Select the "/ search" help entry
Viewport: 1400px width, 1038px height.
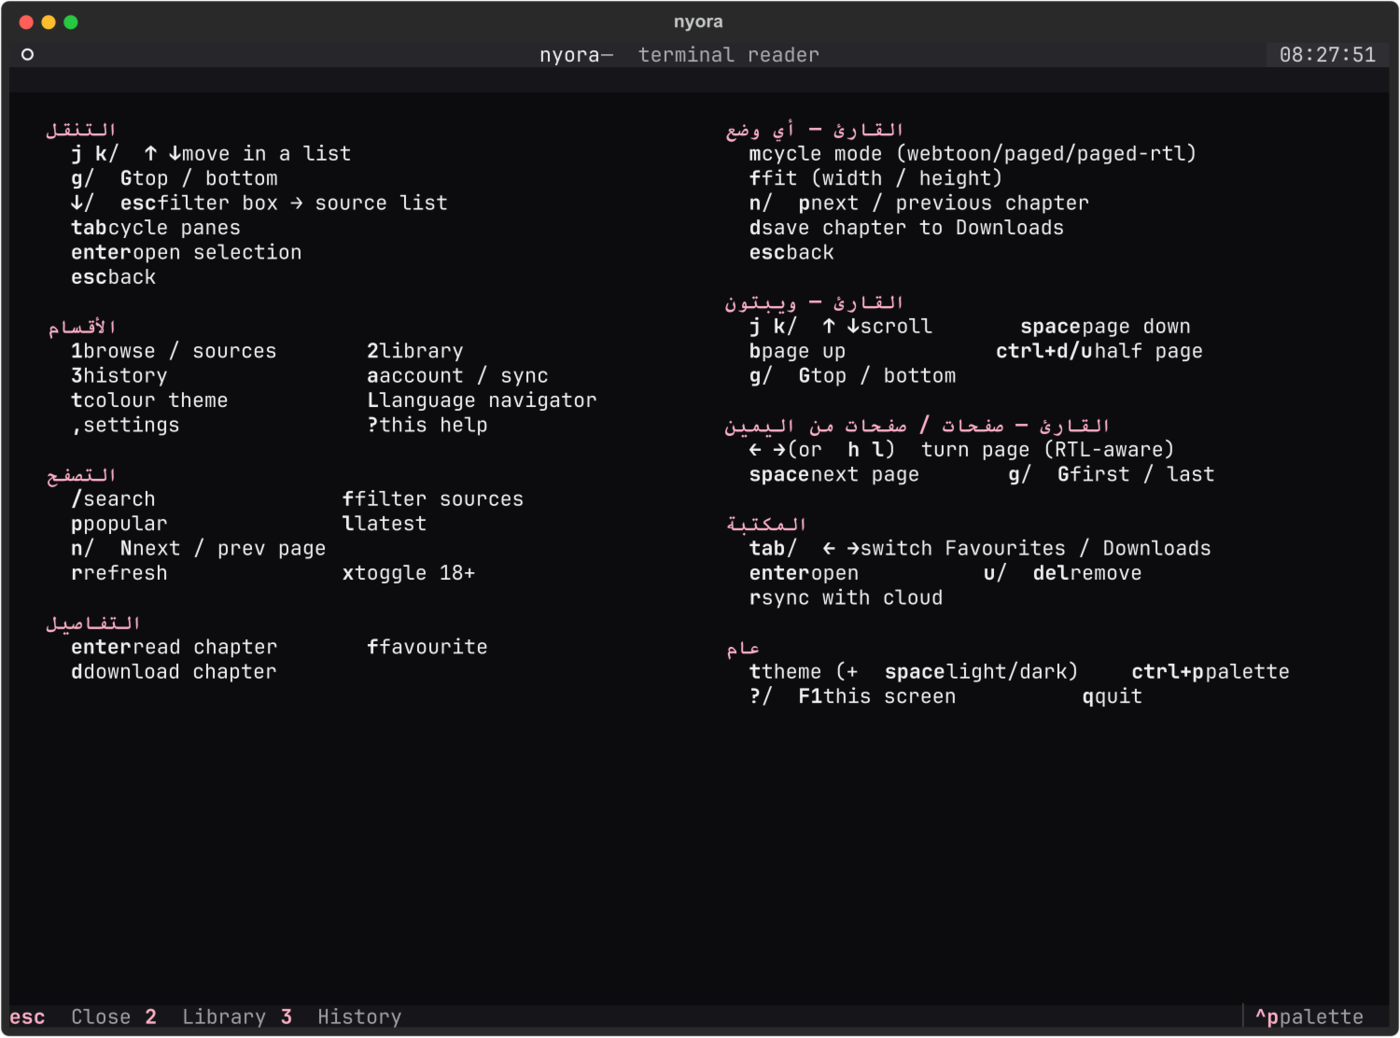[x=113, y=499]
